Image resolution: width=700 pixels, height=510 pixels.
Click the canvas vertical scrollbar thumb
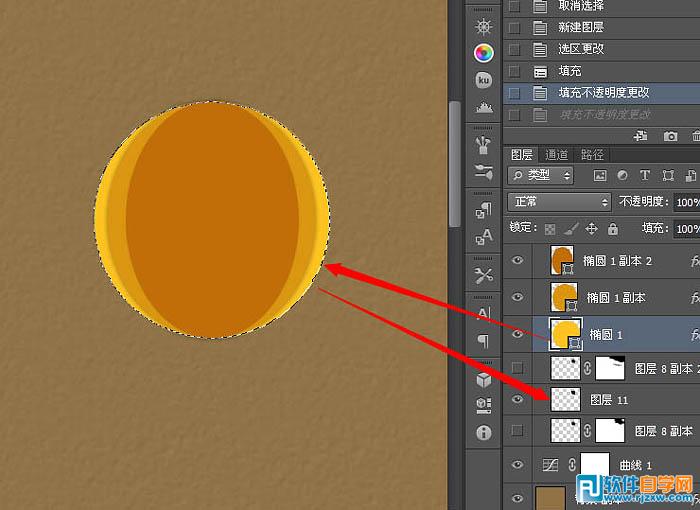[x=454, y=164]
